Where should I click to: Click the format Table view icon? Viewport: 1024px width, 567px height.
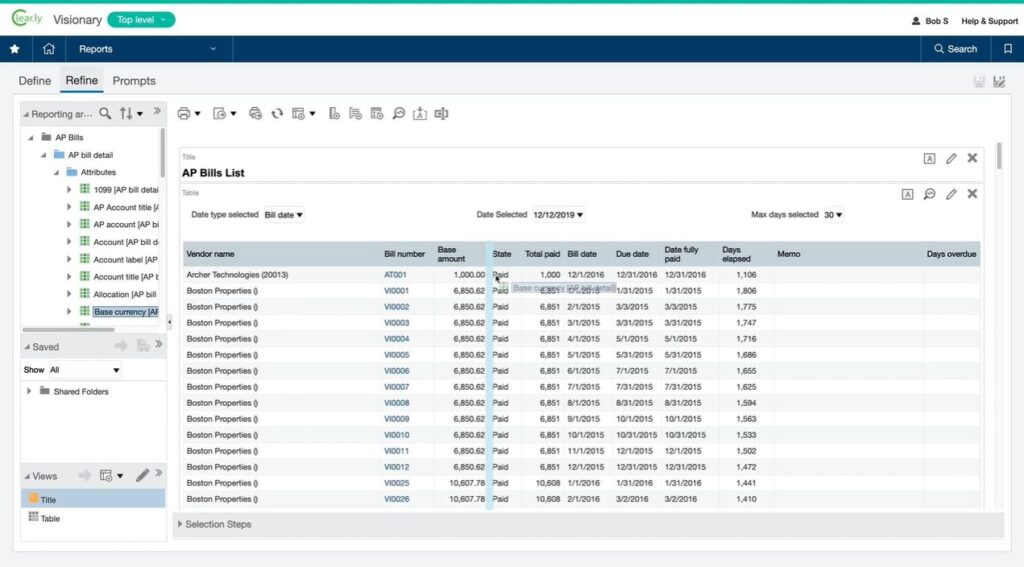click(x=908, y=194)
